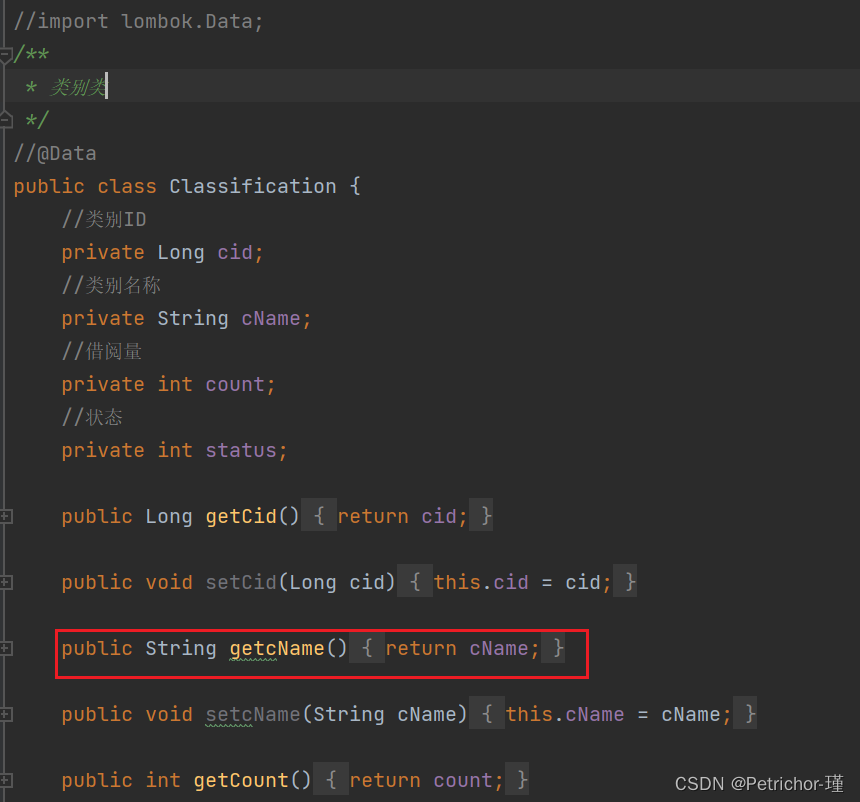Expand the getCid method fold
Screen dimensions: 860x802
pyautogui.click(x=5, y=516)
